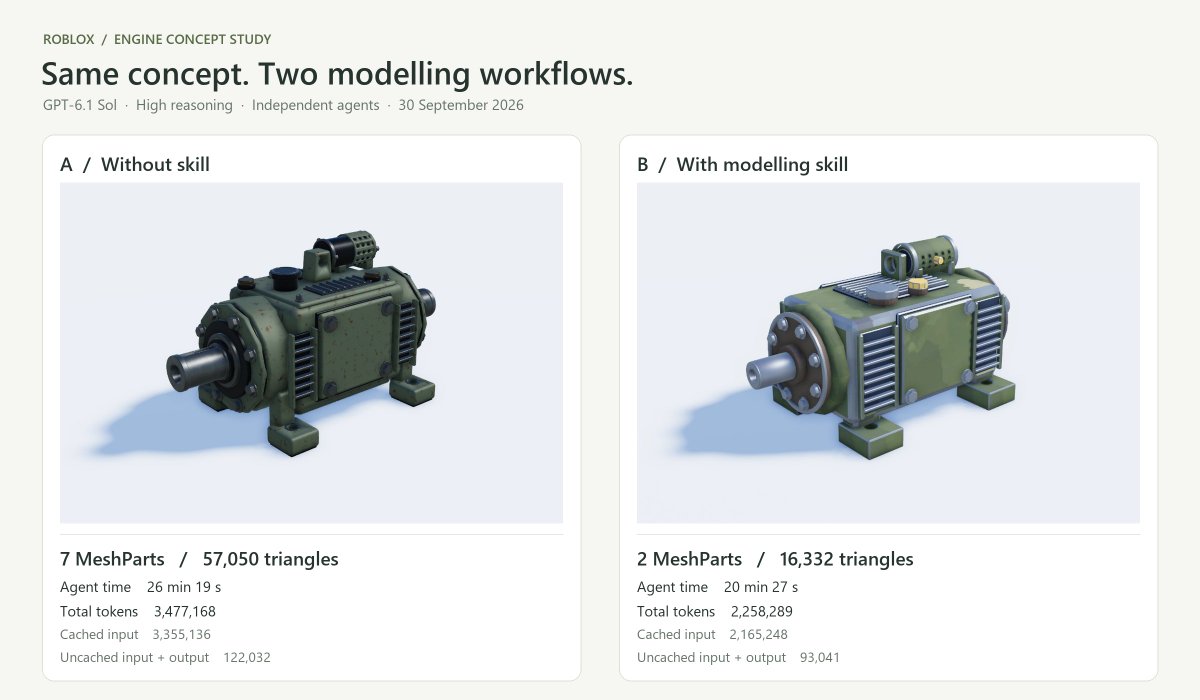Open the dark green engine render in card A

pos(311,352)
